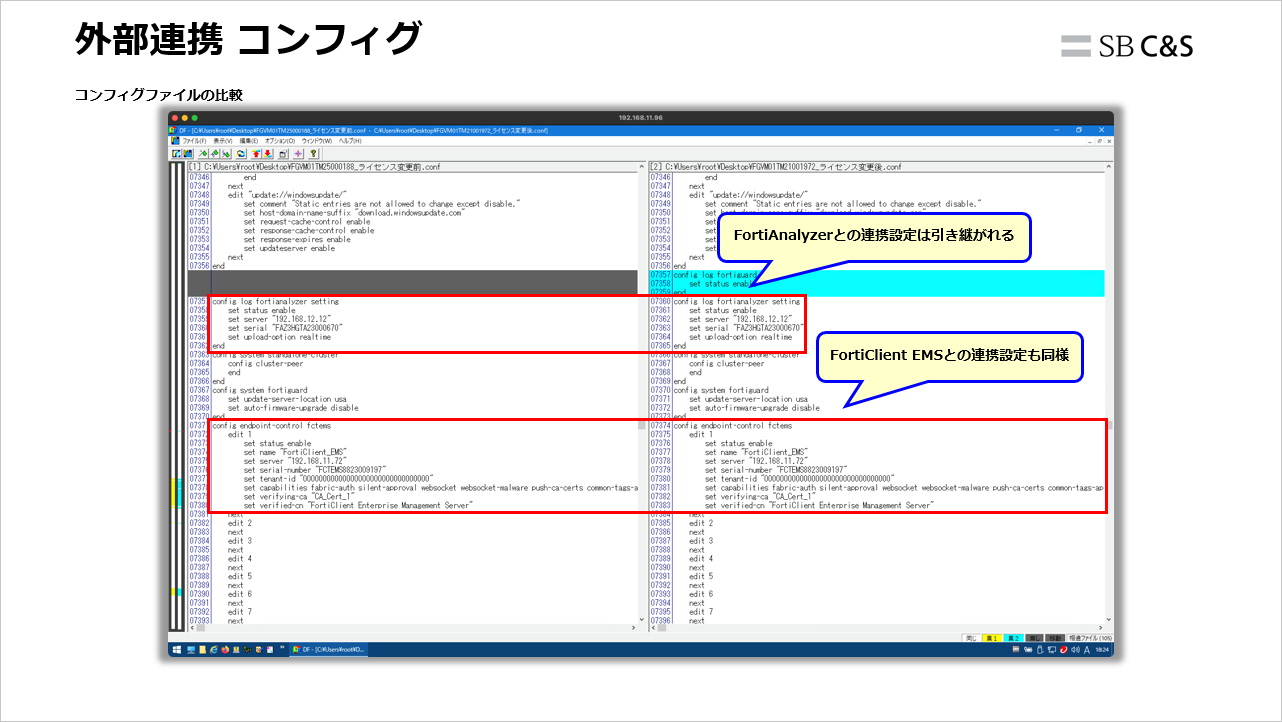Click the fifth toolbar icon with green arrow
Screen dimensions: 1282x722
[x=225, y=154]
